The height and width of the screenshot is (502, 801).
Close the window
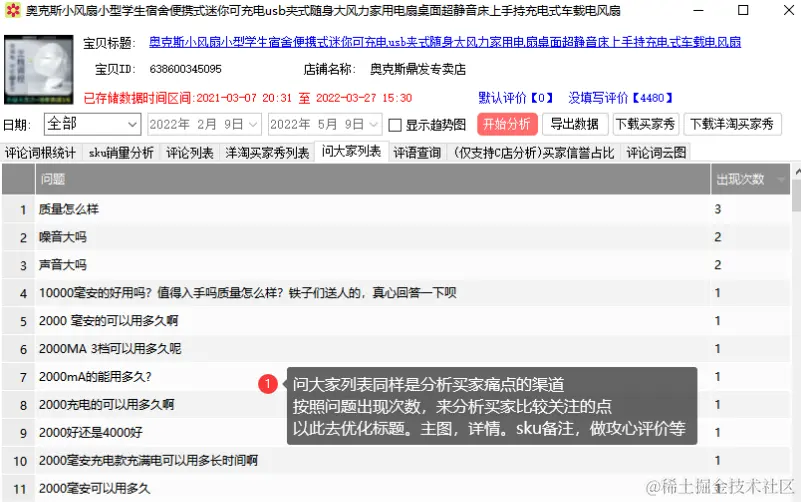(x=788, y=10)
